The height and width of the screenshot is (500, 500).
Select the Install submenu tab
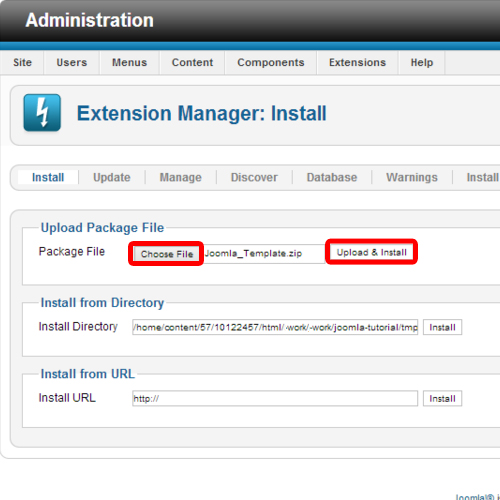click(48, 177)
